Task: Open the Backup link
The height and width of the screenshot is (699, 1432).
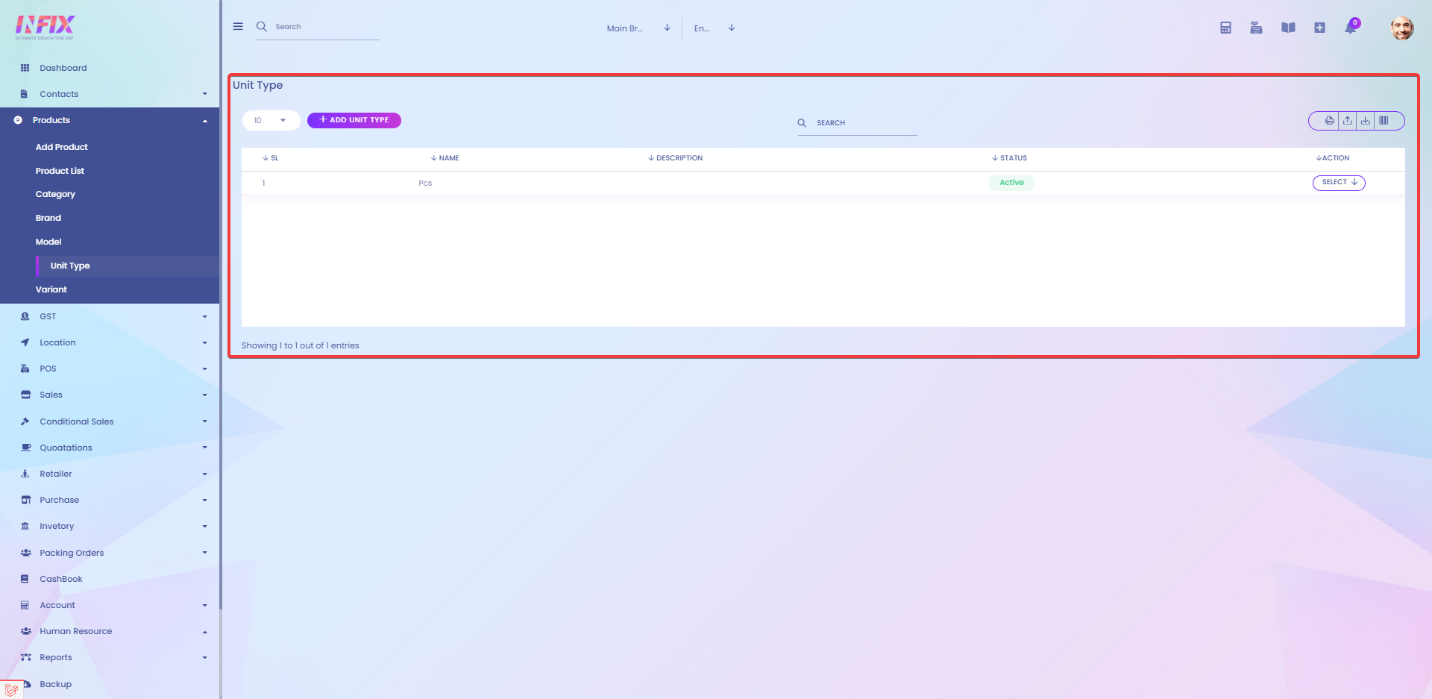Action: (x=56, y=684)
